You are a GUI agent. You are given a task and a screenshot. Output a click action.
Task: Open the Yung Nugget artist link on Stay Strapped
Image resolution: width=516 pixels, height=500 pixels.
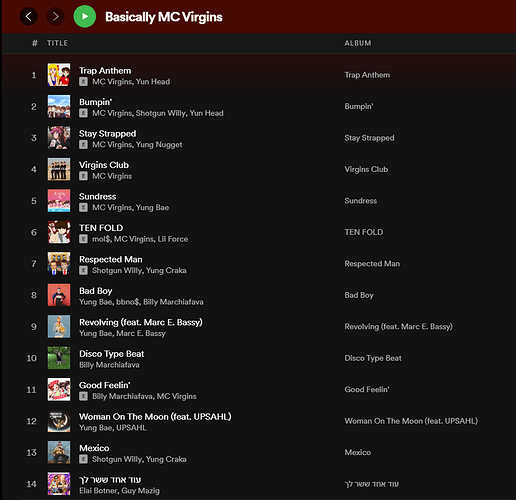coord(159,145)
